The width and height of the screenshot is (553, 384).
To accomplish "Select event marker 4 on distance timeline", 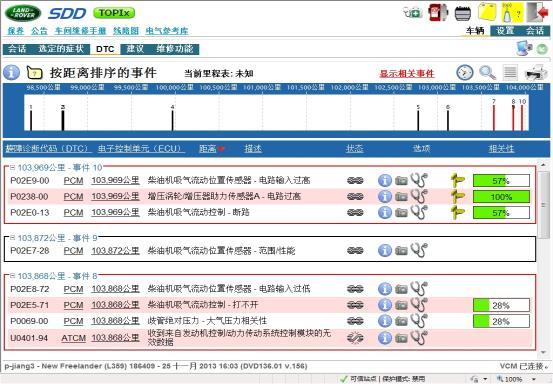I will [172, 118].
